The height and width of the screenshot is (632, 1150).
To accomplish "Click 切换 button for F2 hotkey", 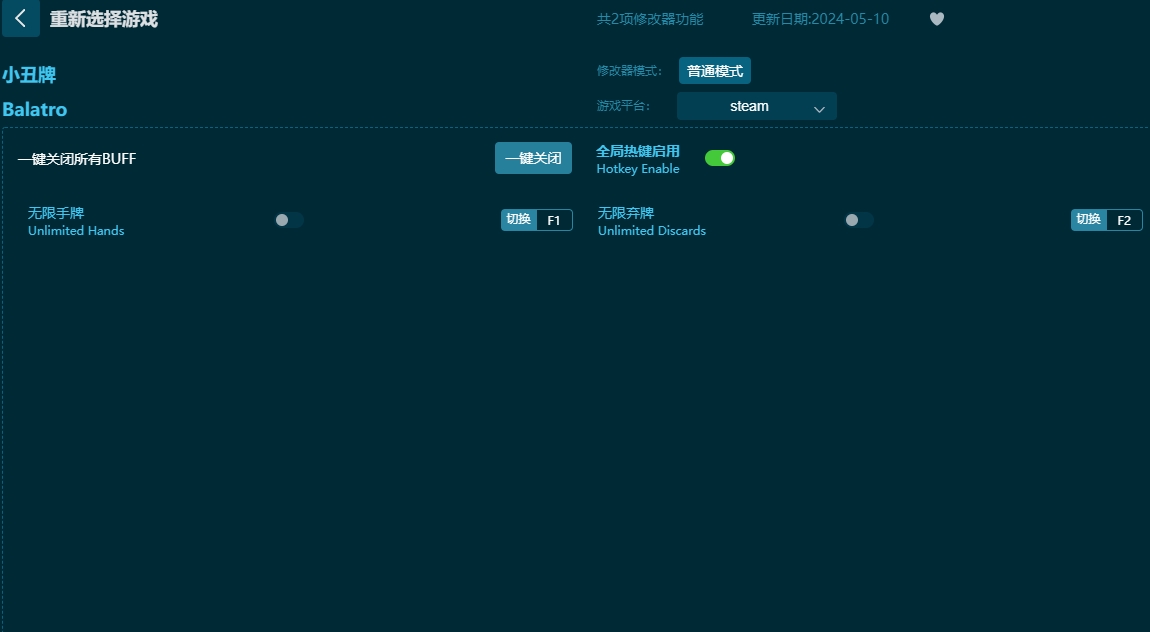I will [x=1088, y=219].
